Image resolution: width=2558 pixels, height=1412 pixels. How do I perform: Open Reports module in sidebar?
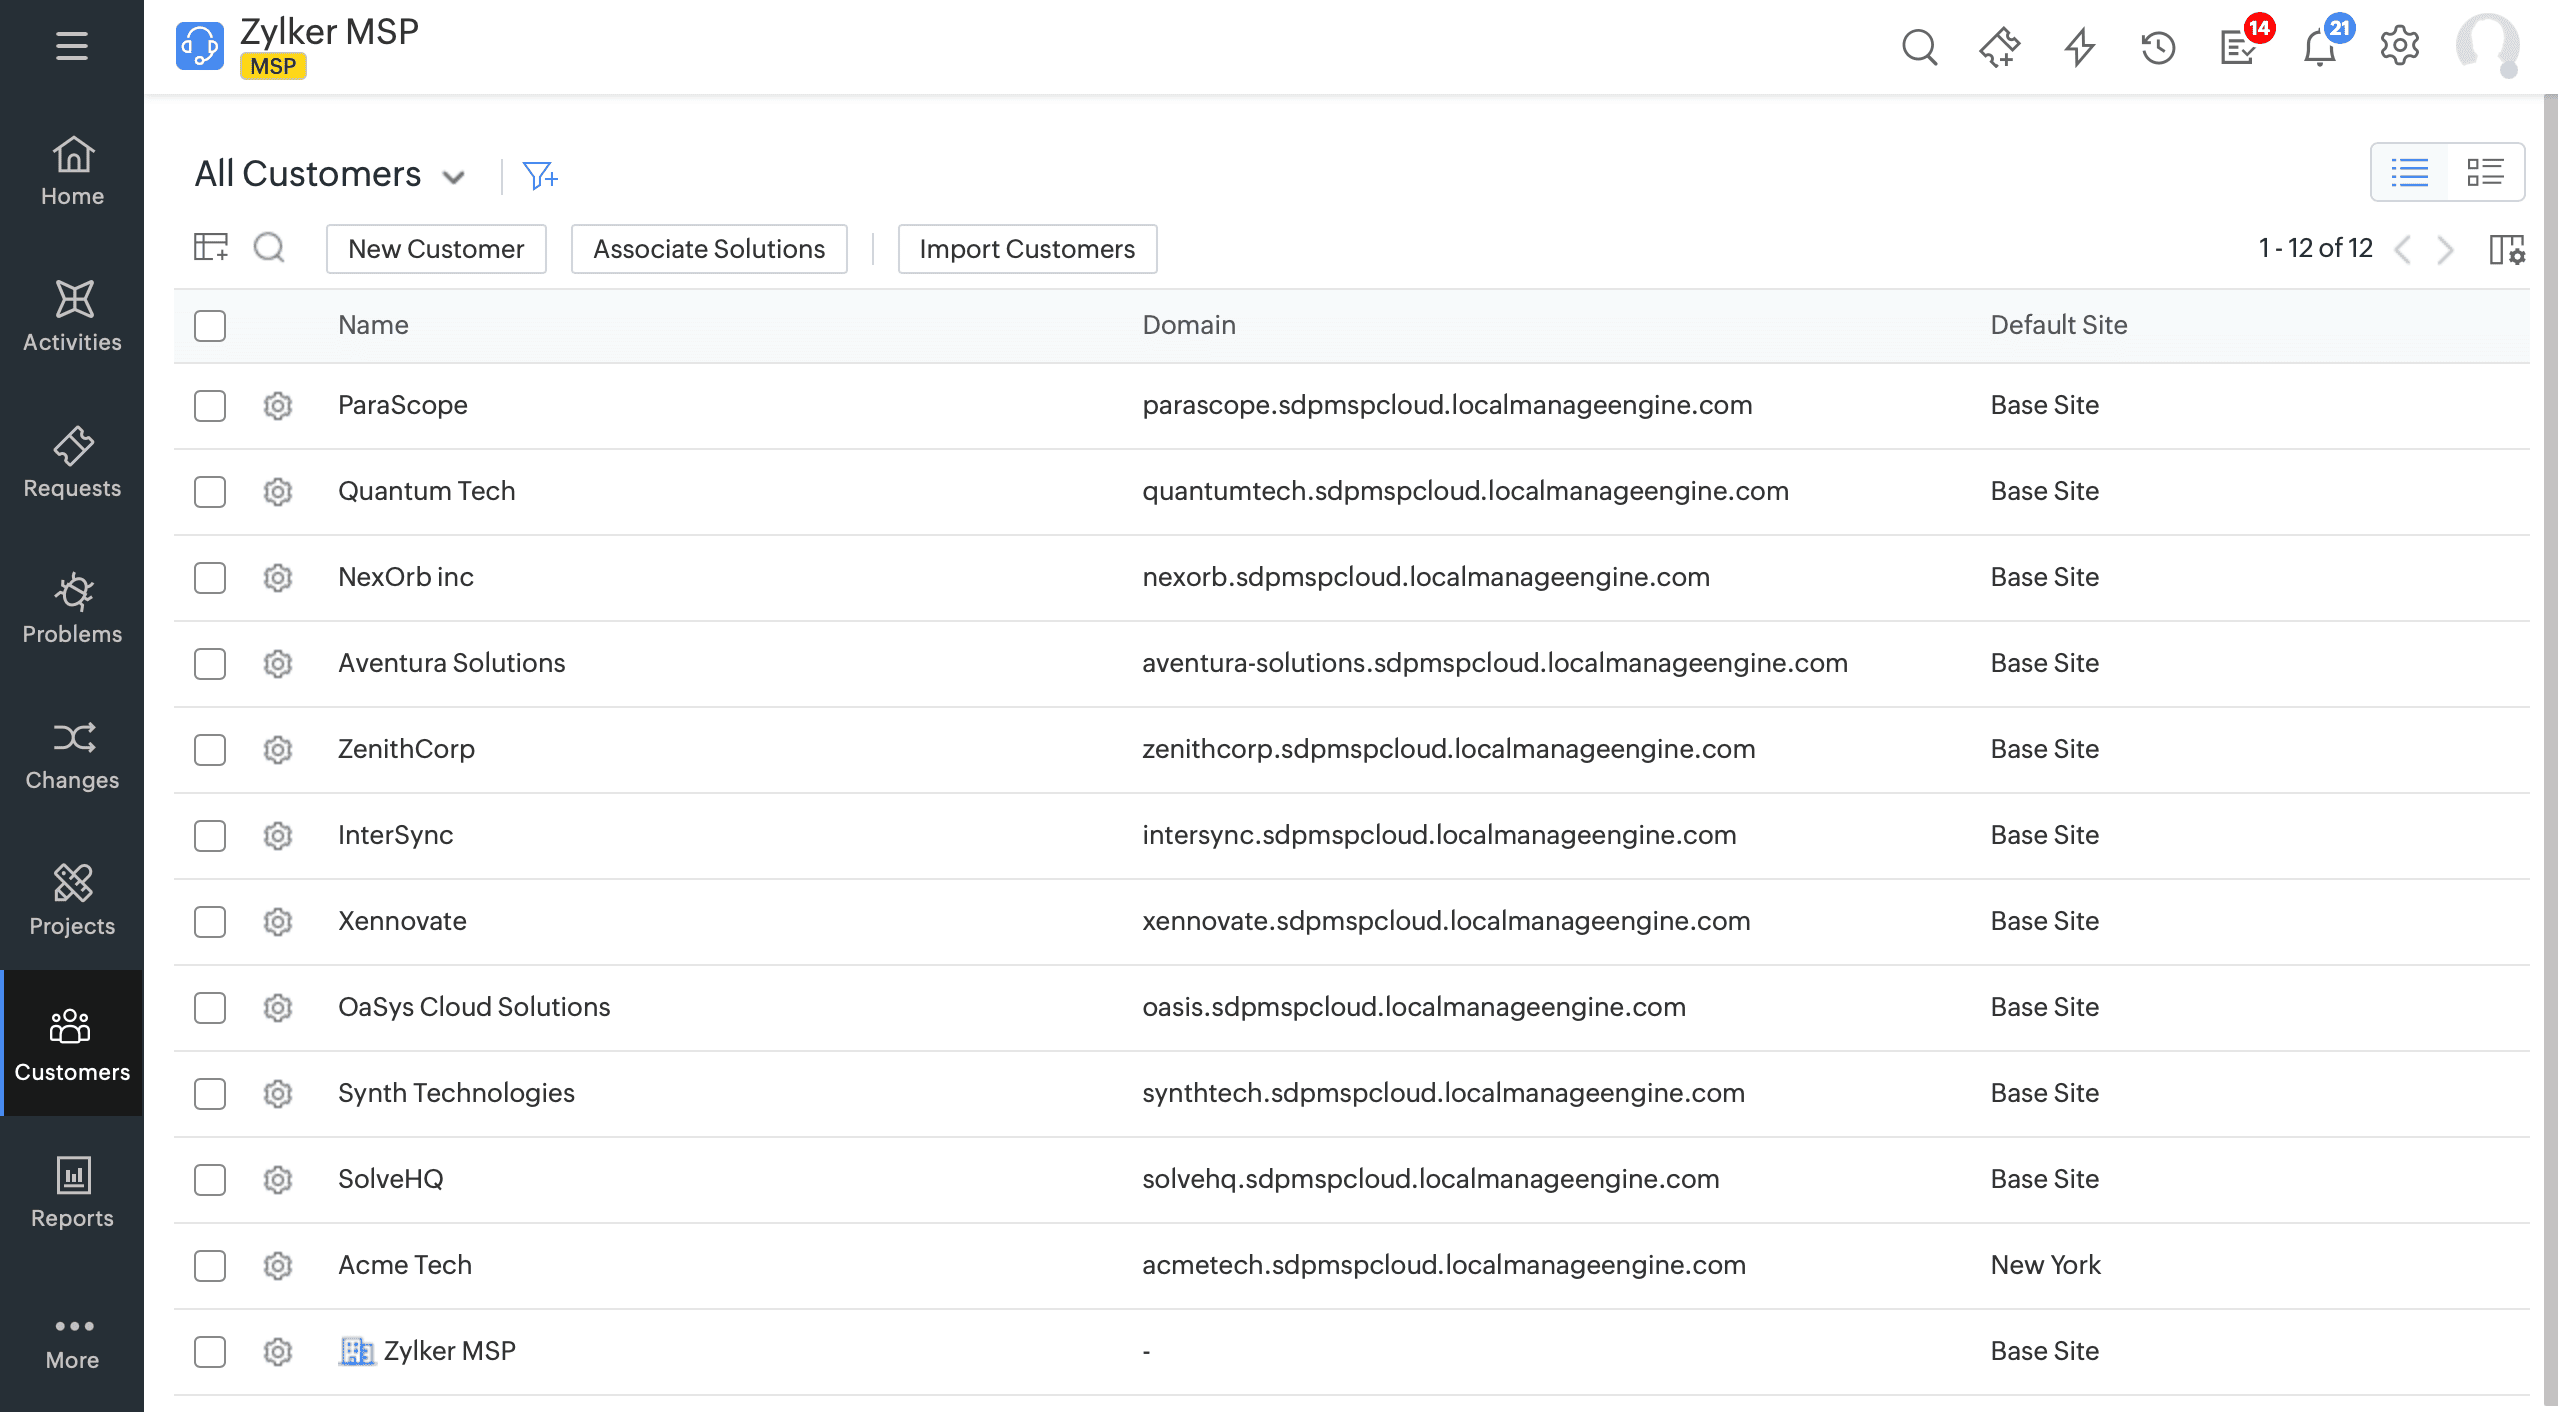[72, 1193]
